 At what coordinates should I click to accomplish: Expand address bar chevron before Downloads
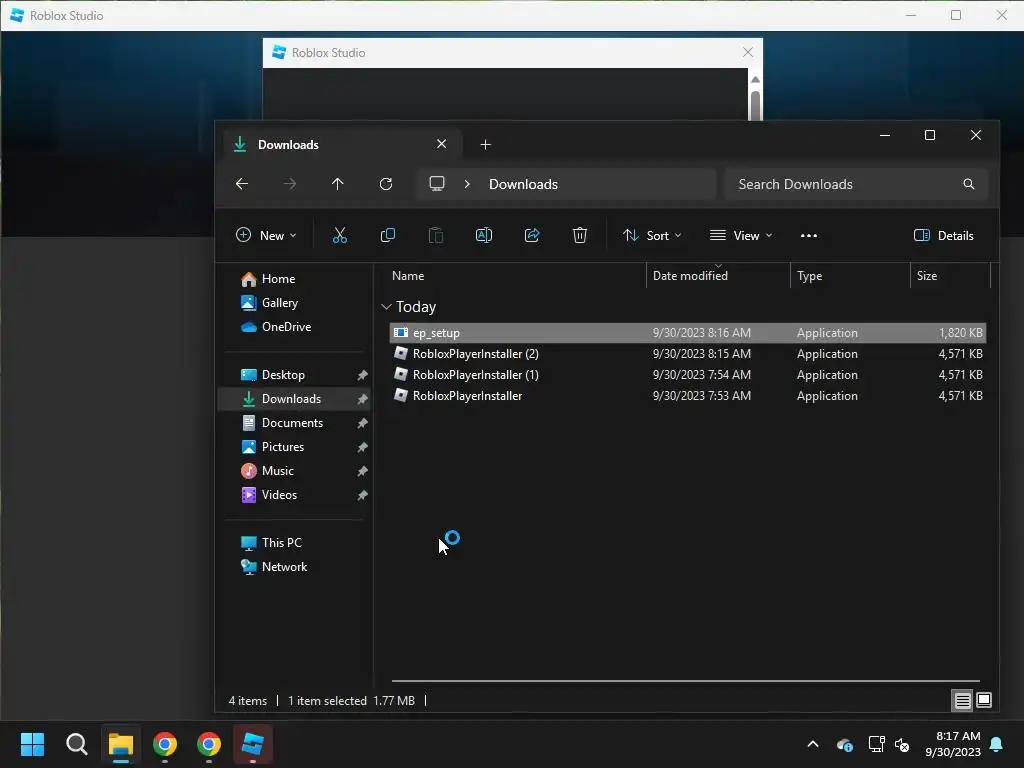467,184
